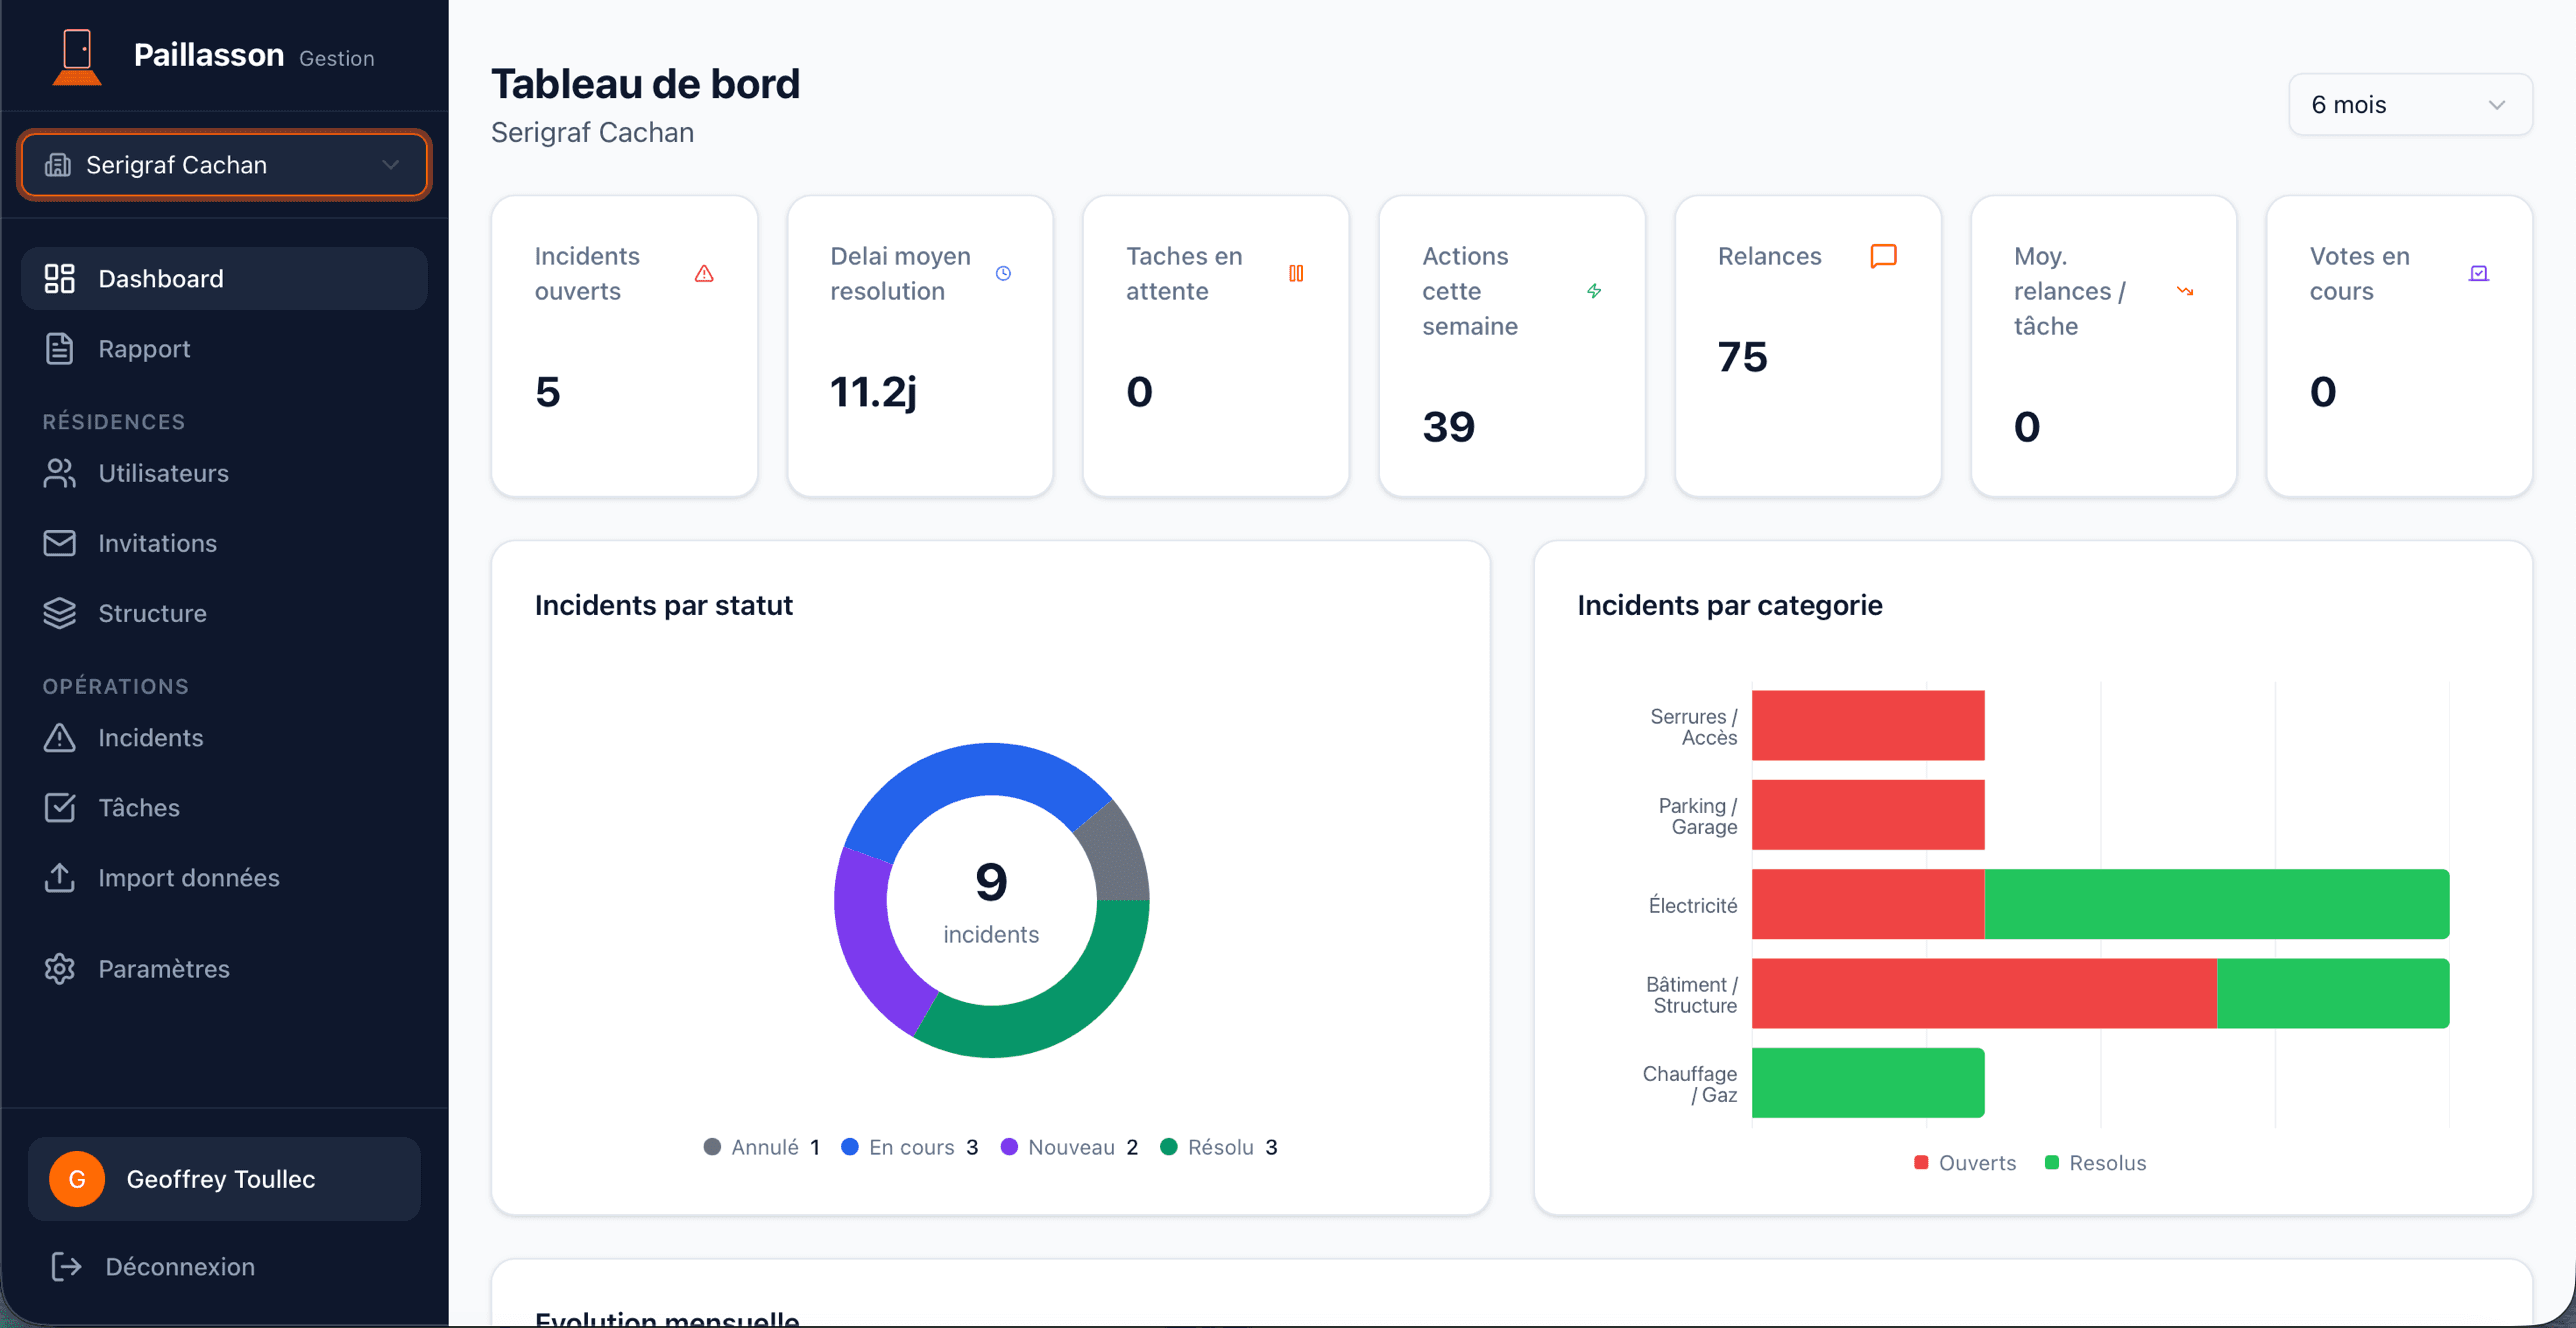Viewport: 2576px width, 1328px height.
Task: Click the orange G user avatar
Action: point(77,1179)
